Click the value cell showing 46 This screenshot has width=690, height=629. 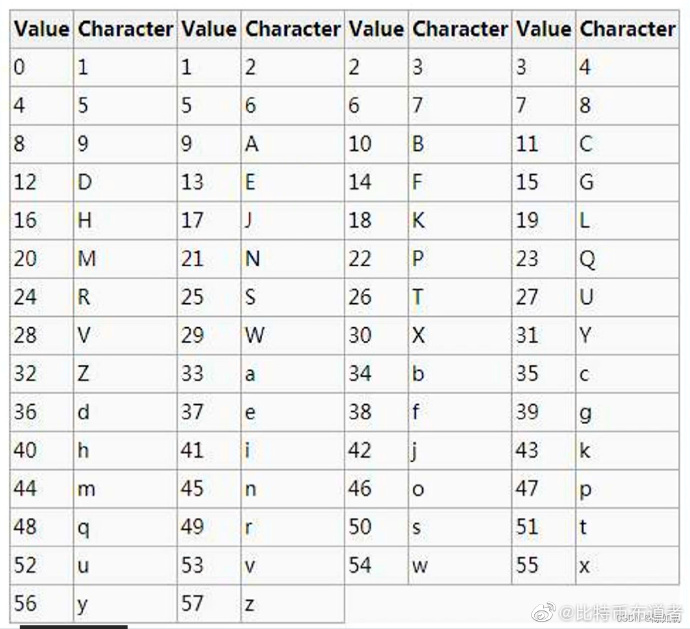(x=376, y=488)
